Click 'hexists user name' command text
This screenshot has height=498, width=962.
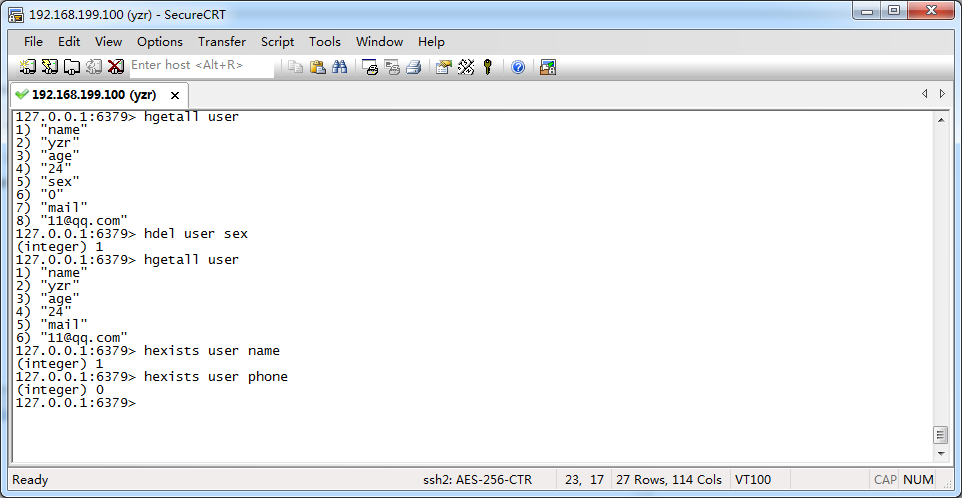click(x=212, y=351)
